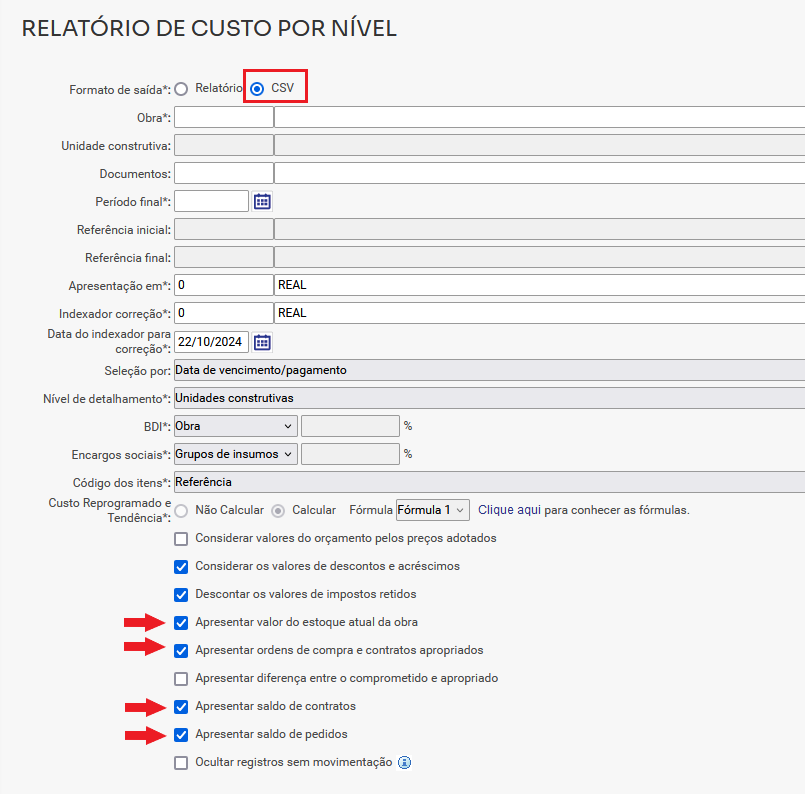Click the Referência final description field
Viewport: 805px width, 794px height.
point(540,257)
